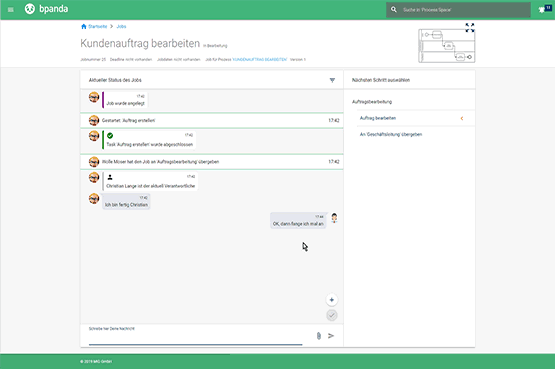Click avatar on the 'Gestartet' row
Screen dimensions: 555x369
(x=94, y=120)
